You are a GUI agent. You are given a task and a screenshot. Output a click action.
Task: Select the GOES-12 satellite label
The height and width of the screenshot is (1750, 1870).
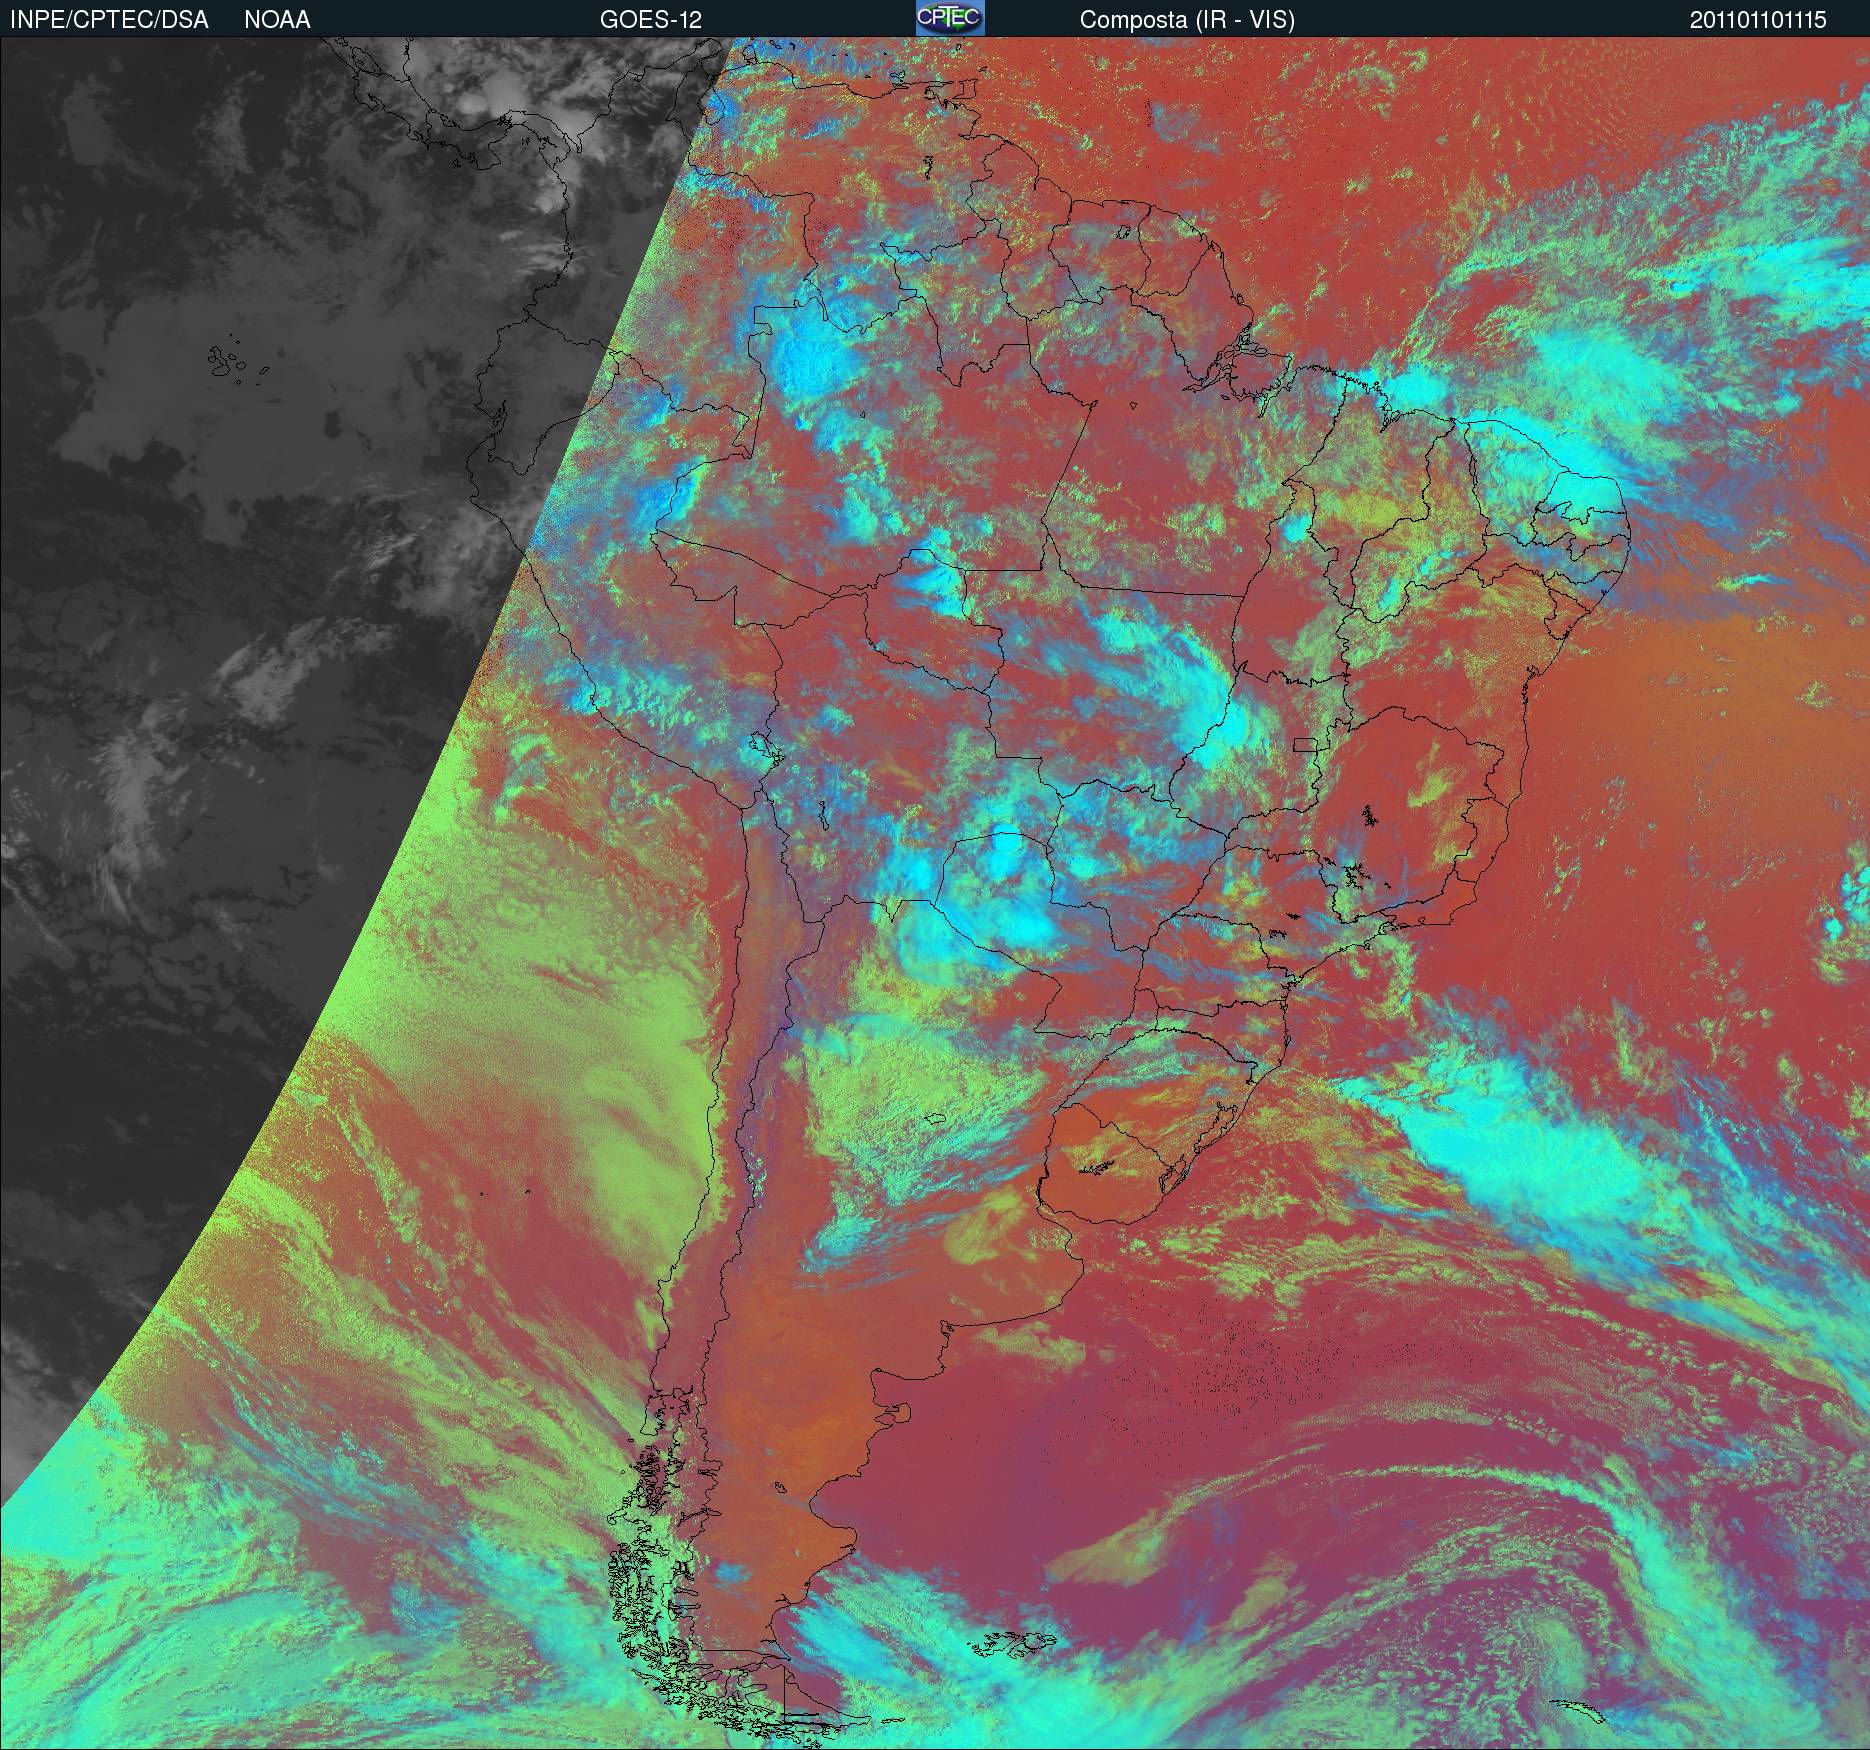[650, 20]
